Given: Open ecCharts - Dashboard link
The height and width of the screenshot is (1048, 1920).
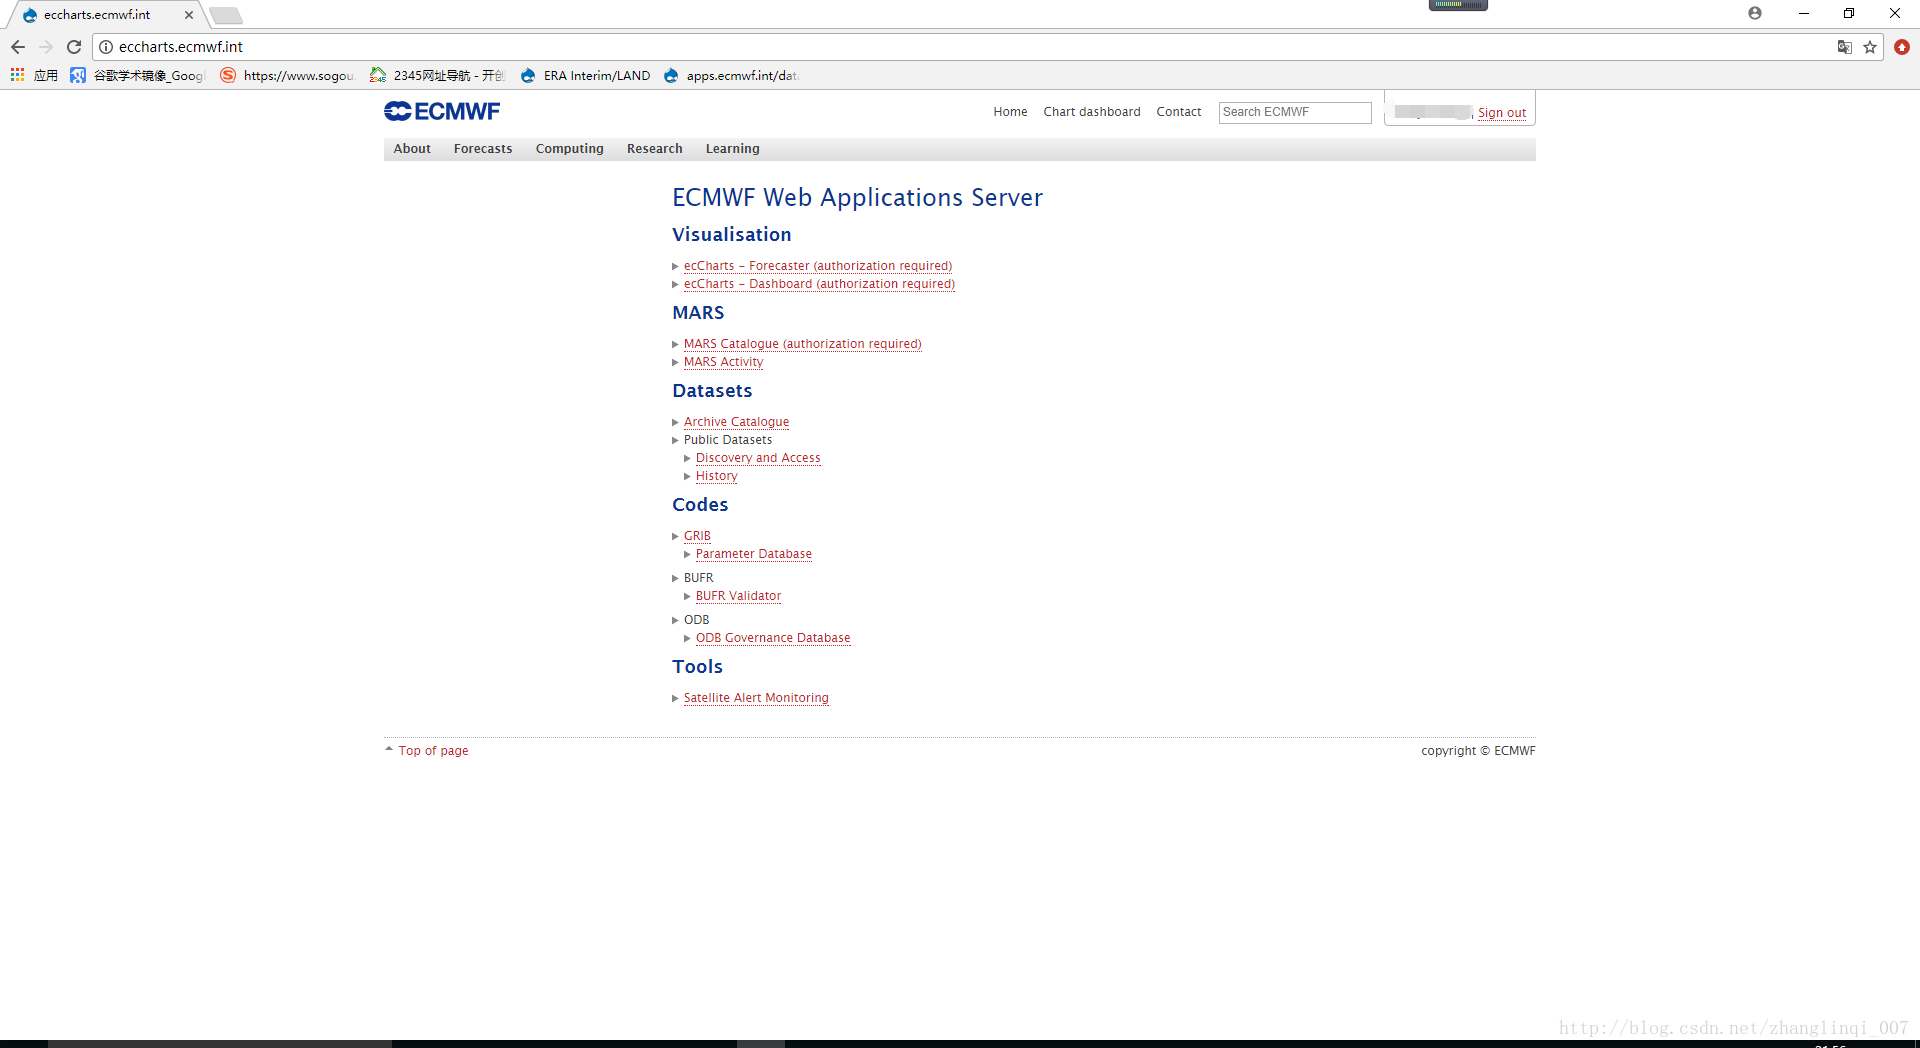Looking at the screenshot, I should (819, 284).
